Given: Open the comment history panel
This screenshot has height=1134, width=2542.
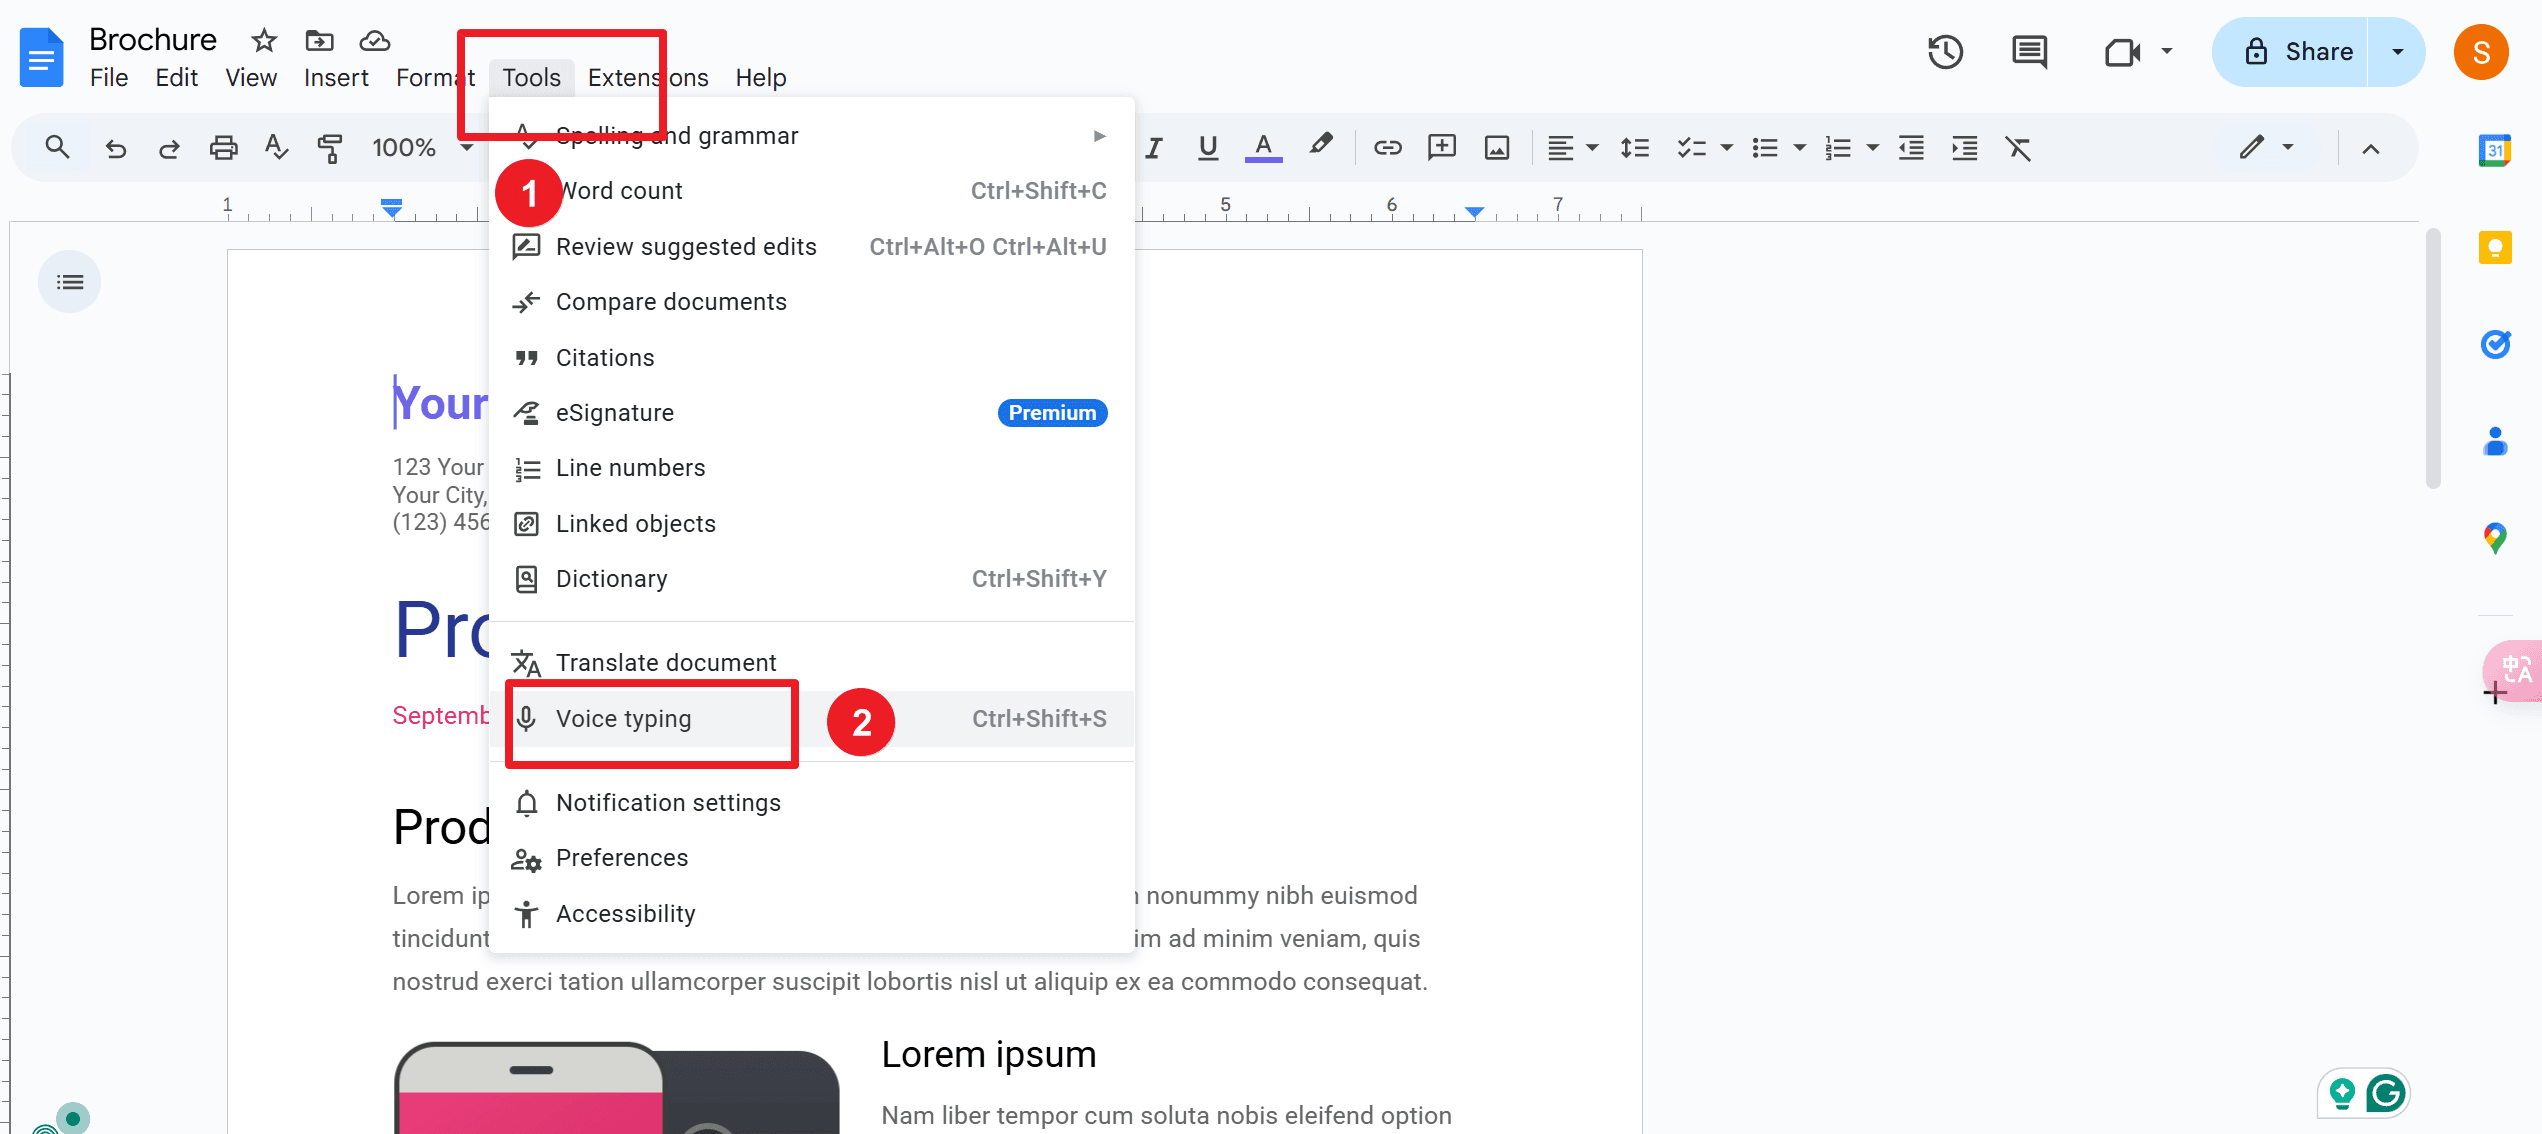Looking at the screenshot, I should [x=2029, y=51].
